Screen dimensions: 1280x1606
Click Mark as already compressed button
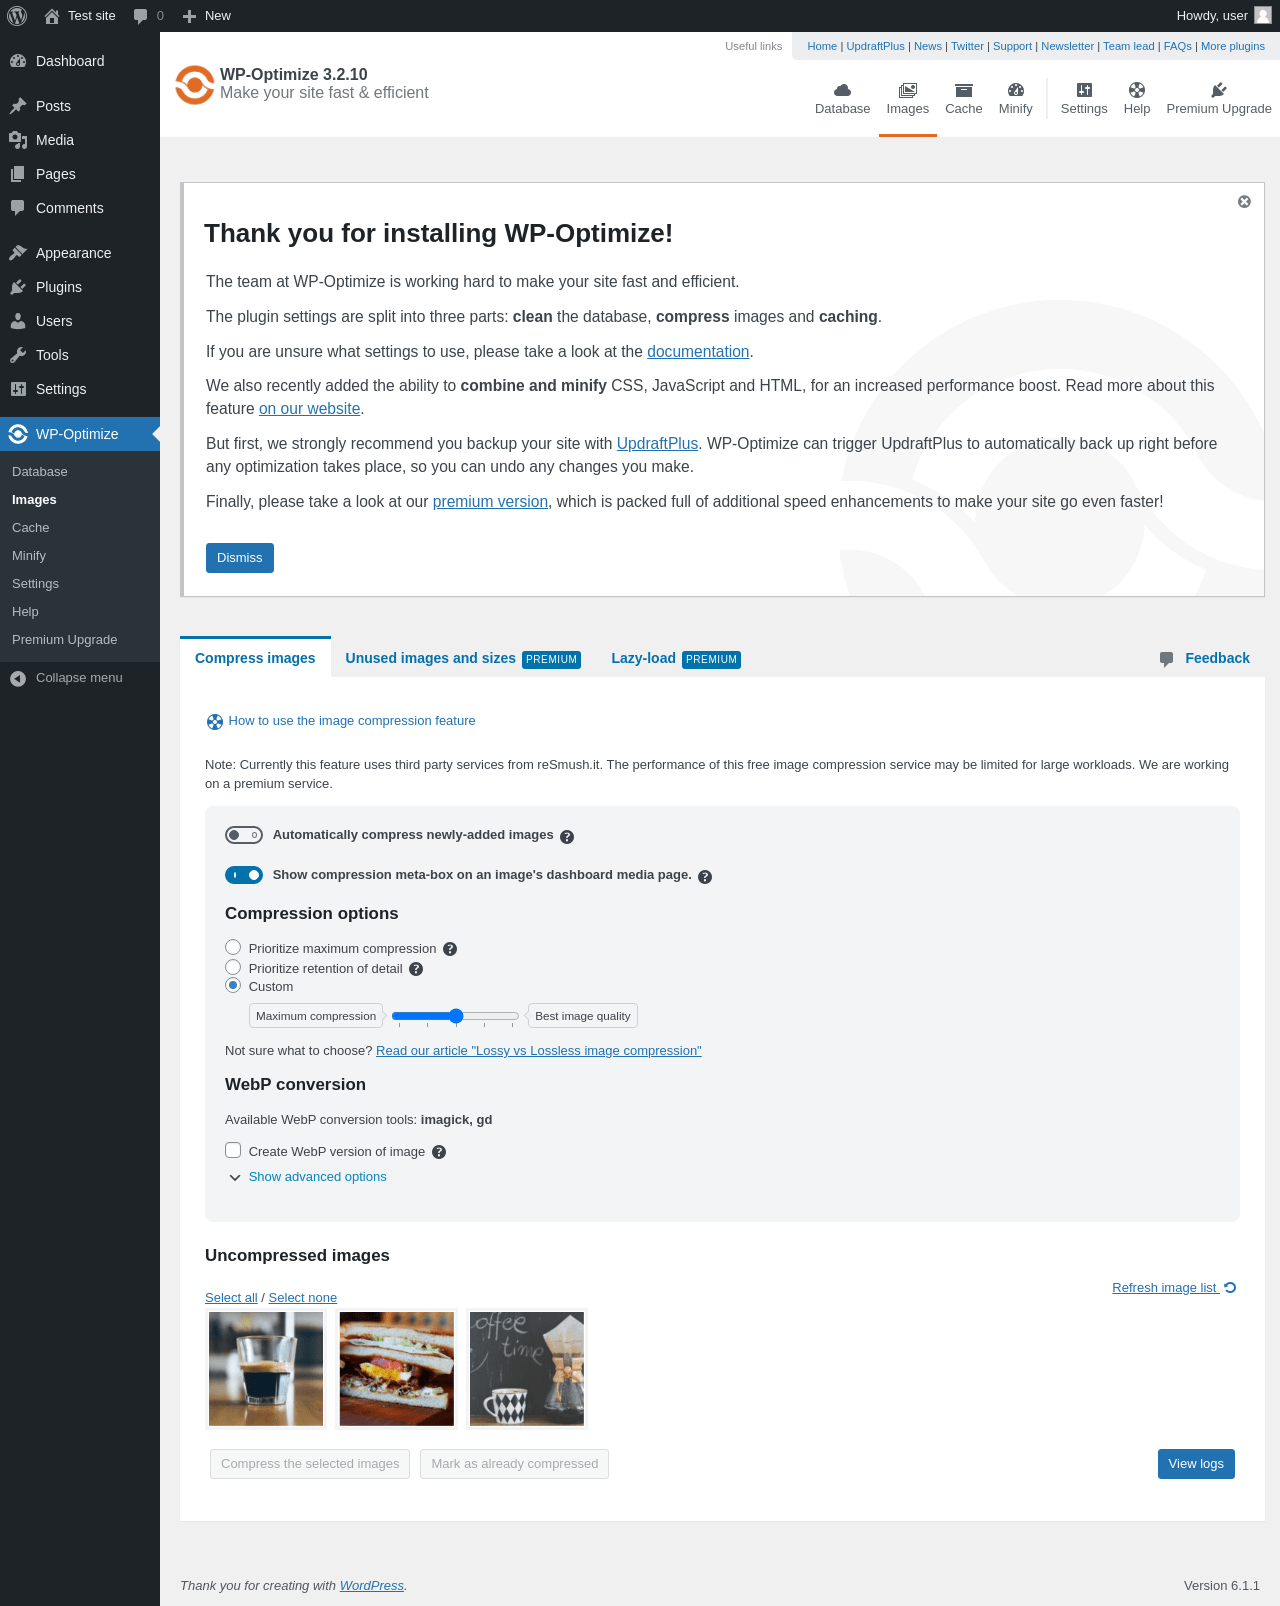point(515,1464)
